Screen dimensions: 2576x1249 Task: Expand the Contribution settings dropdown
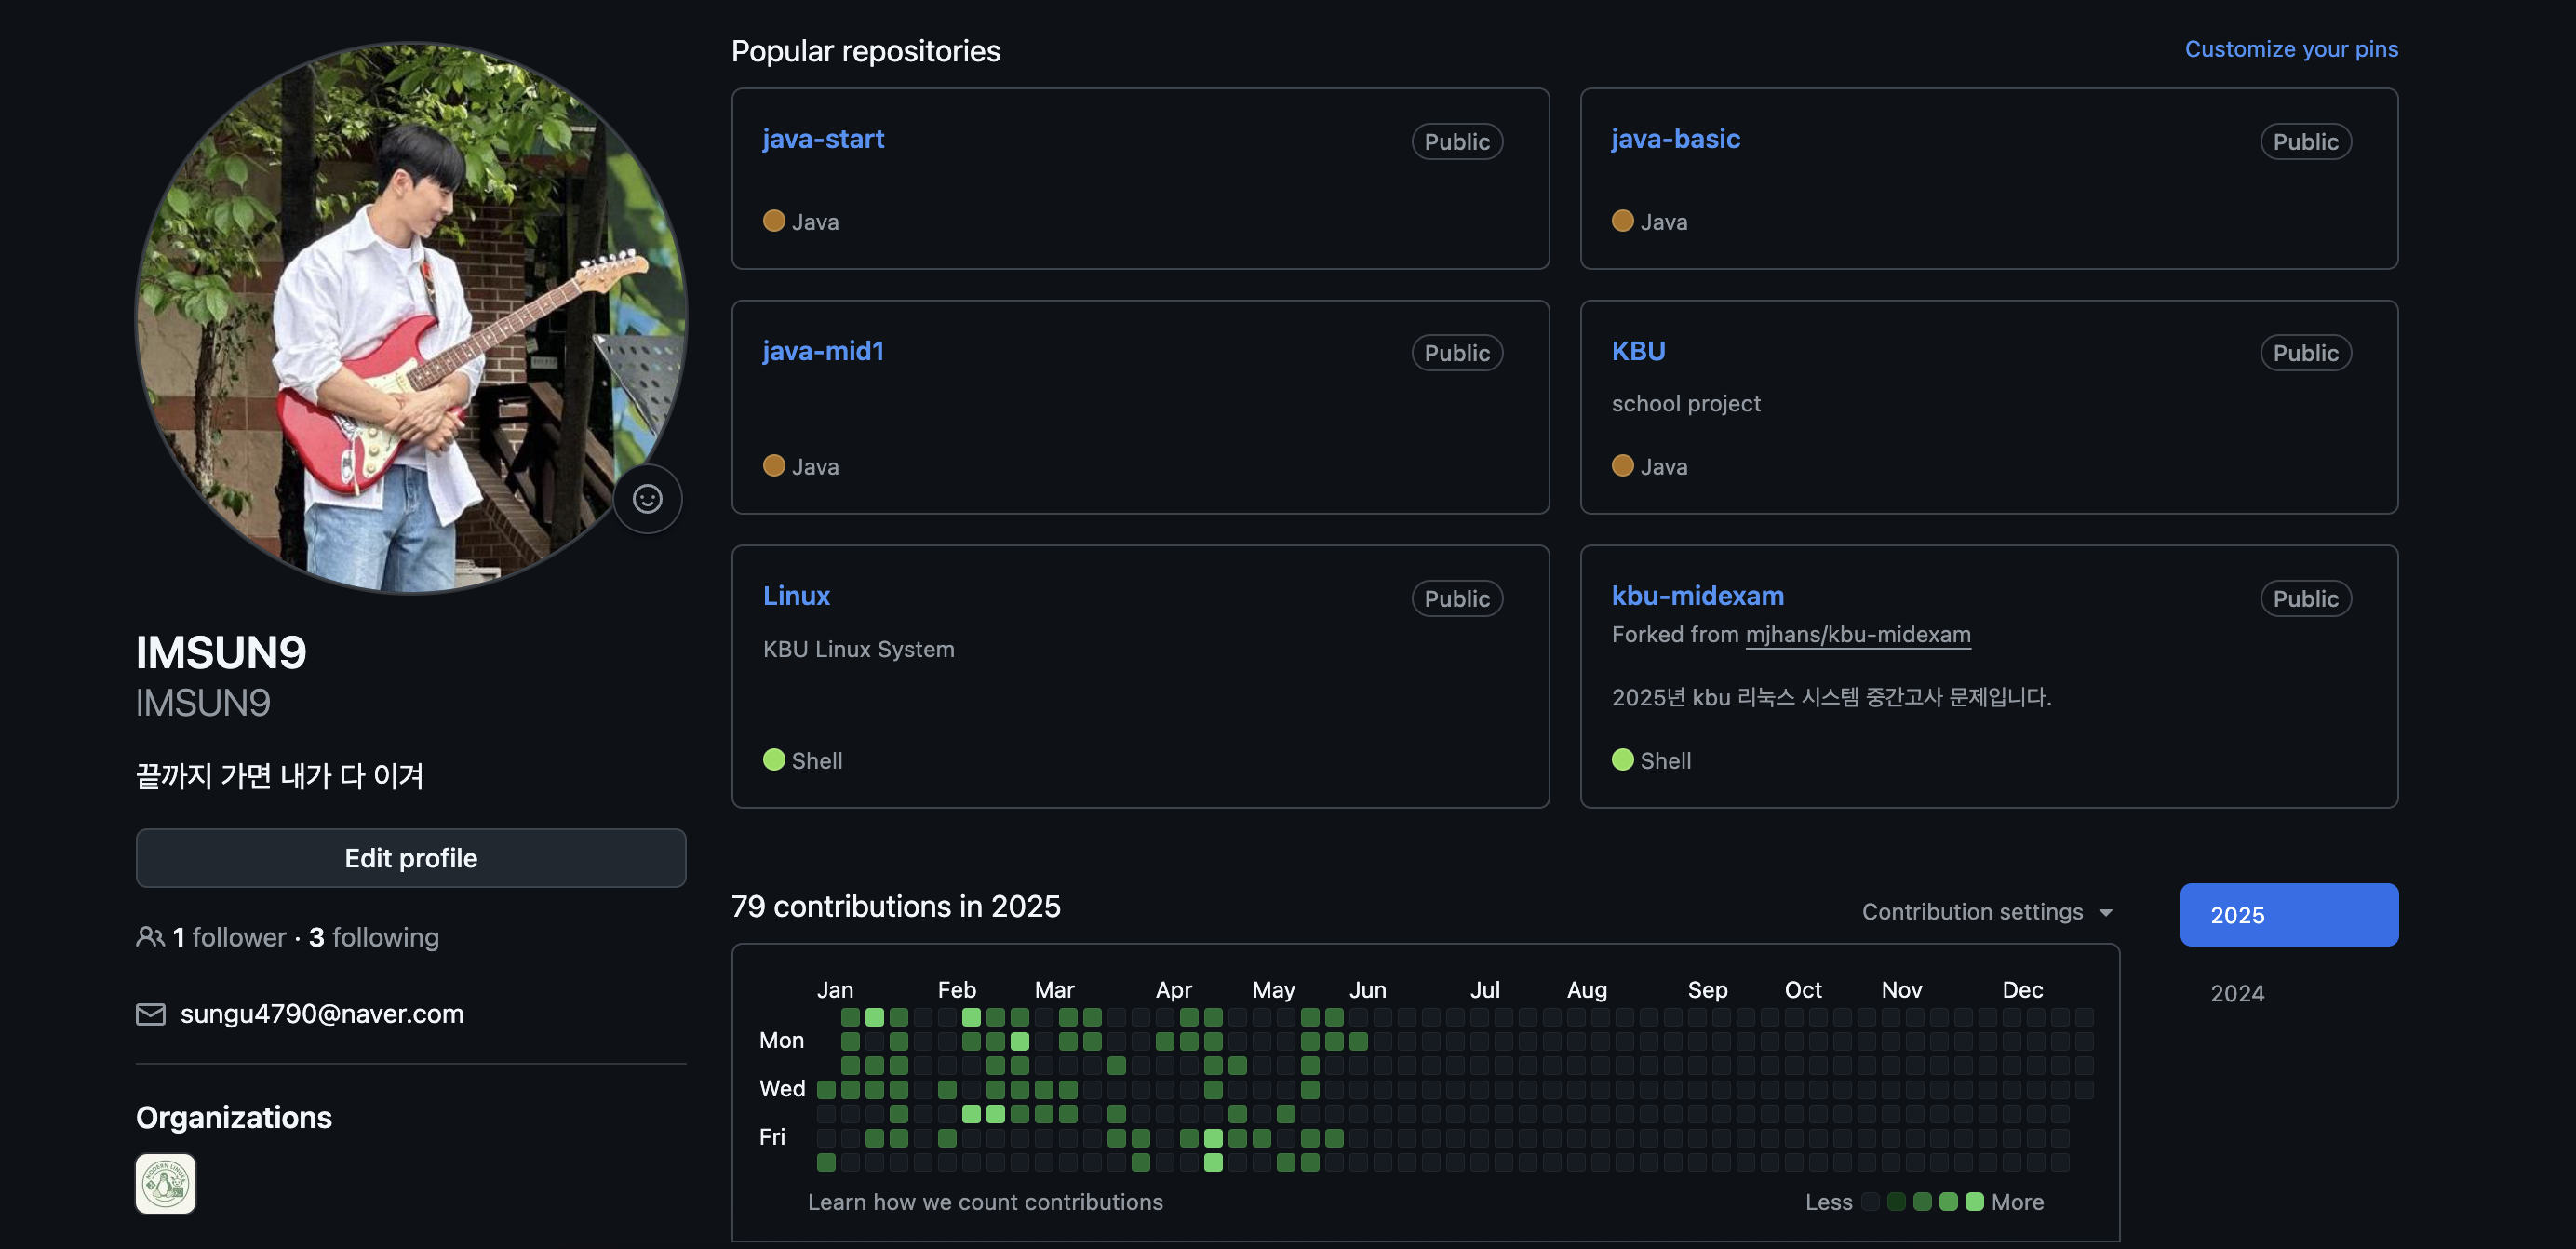(1972, 912)
